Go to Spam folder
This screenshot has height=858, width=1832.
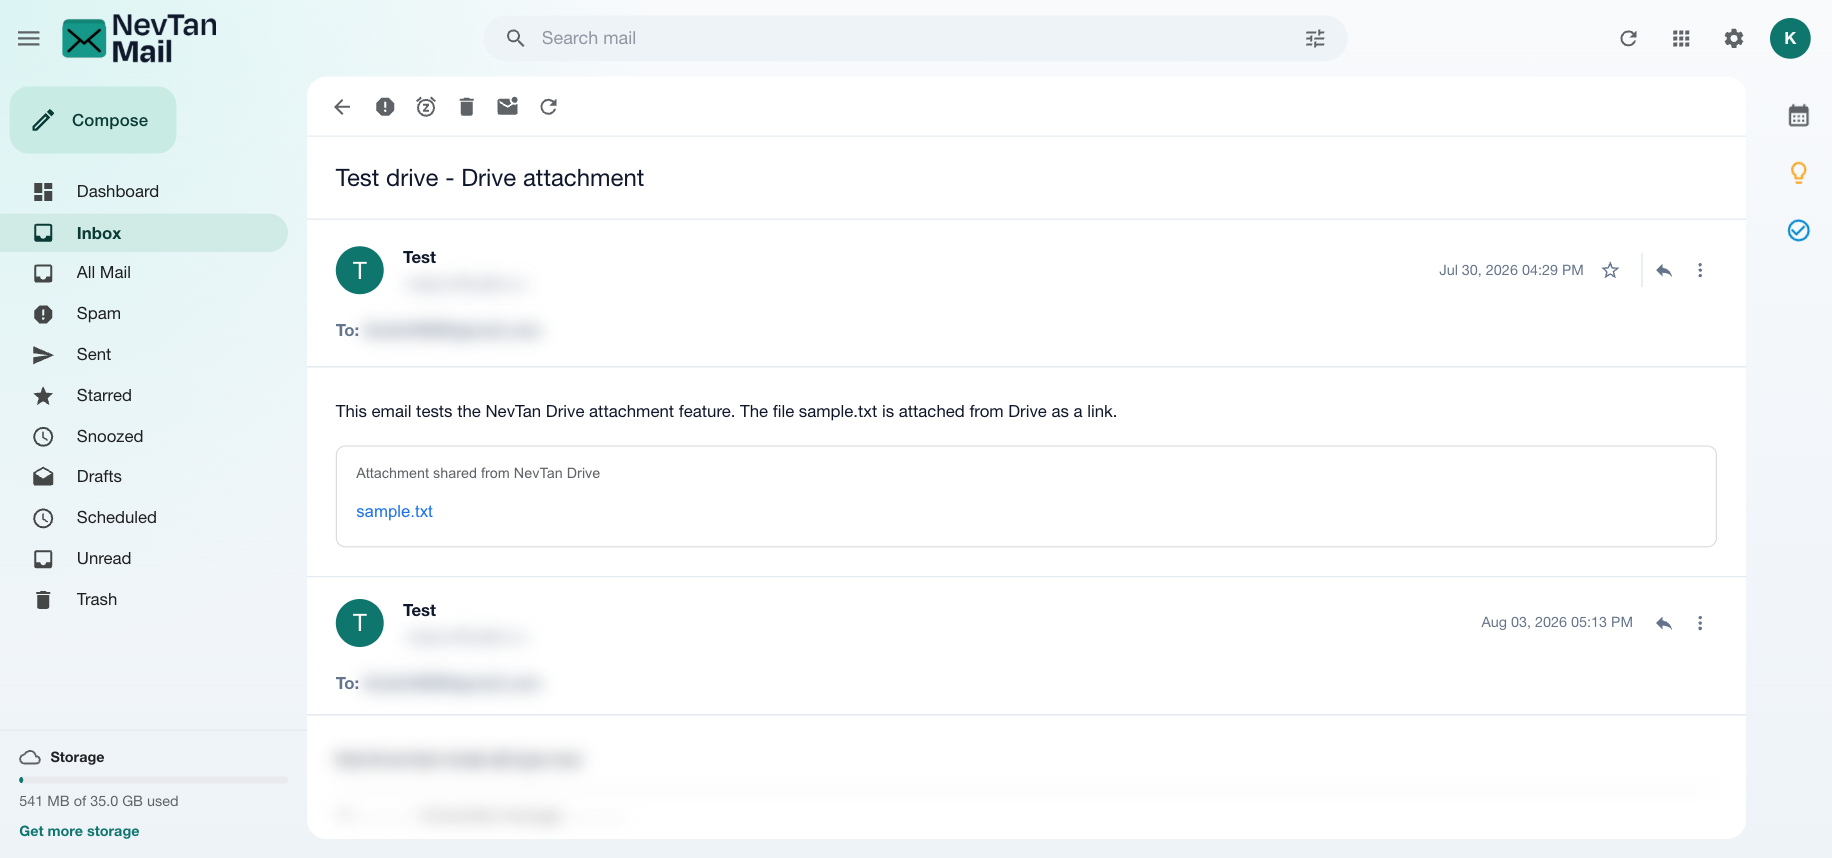click(144, 314)
